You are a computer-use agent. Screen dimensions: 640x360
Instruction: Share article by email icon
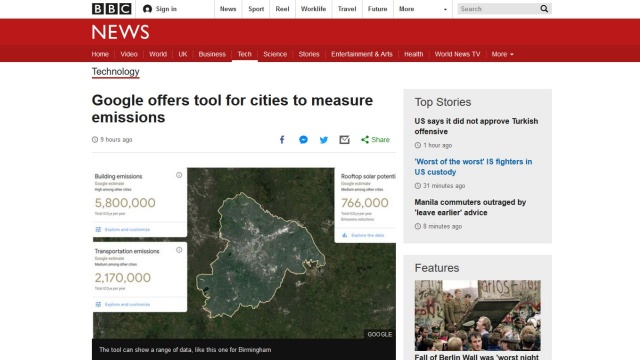point(344,140)
